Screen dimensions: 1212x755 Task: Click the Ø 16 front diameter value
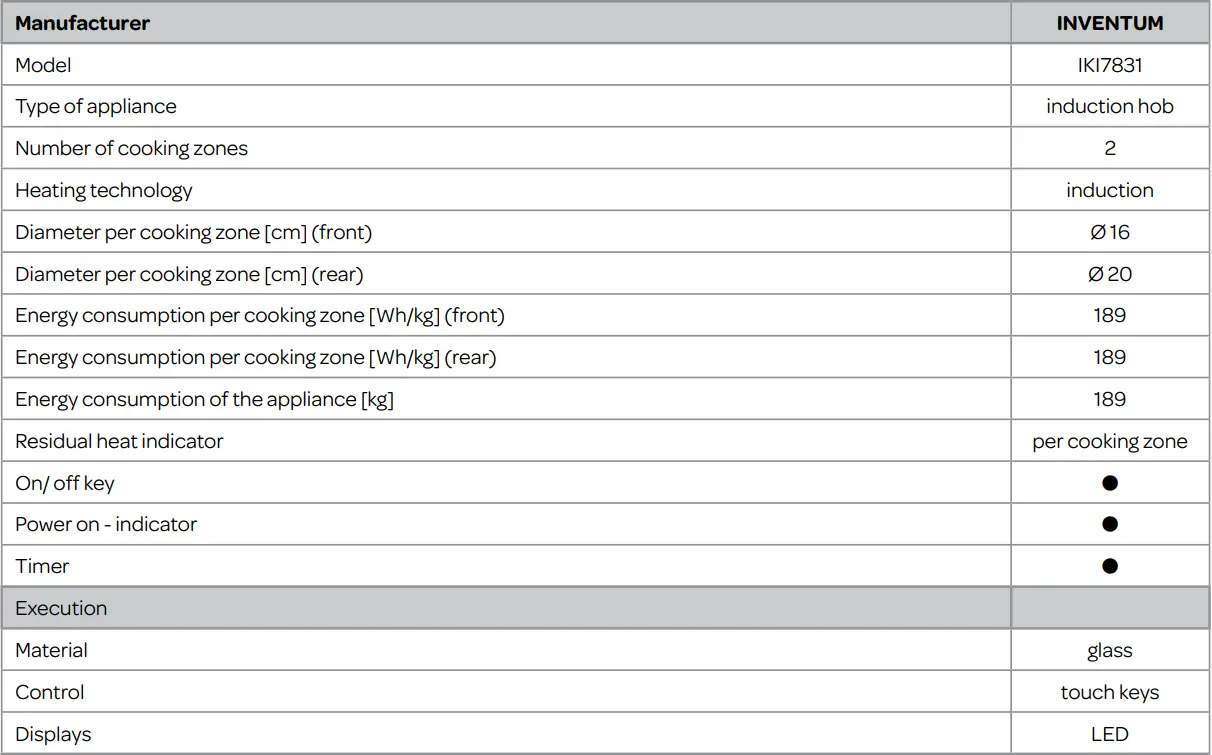[1109, 232]
